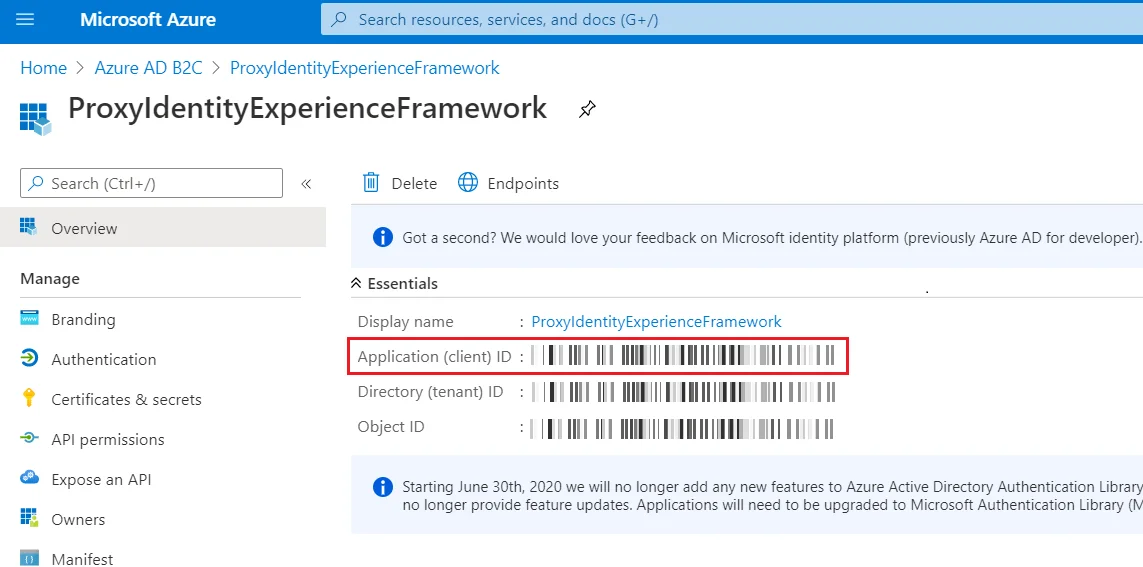The height and width of the screenshot is (567, 1143).
Task: Click the Overview grid icon
Action: [29, 227]
